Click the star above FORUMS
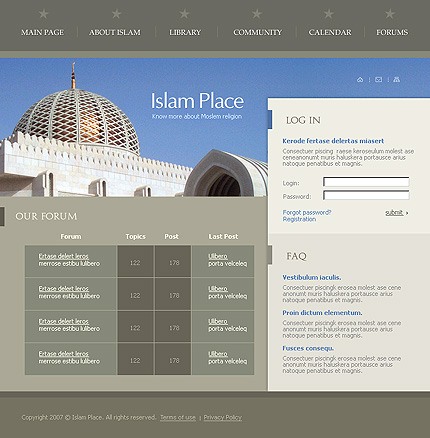The width and height of the screenshot is (430, 438). click(390, 14)
